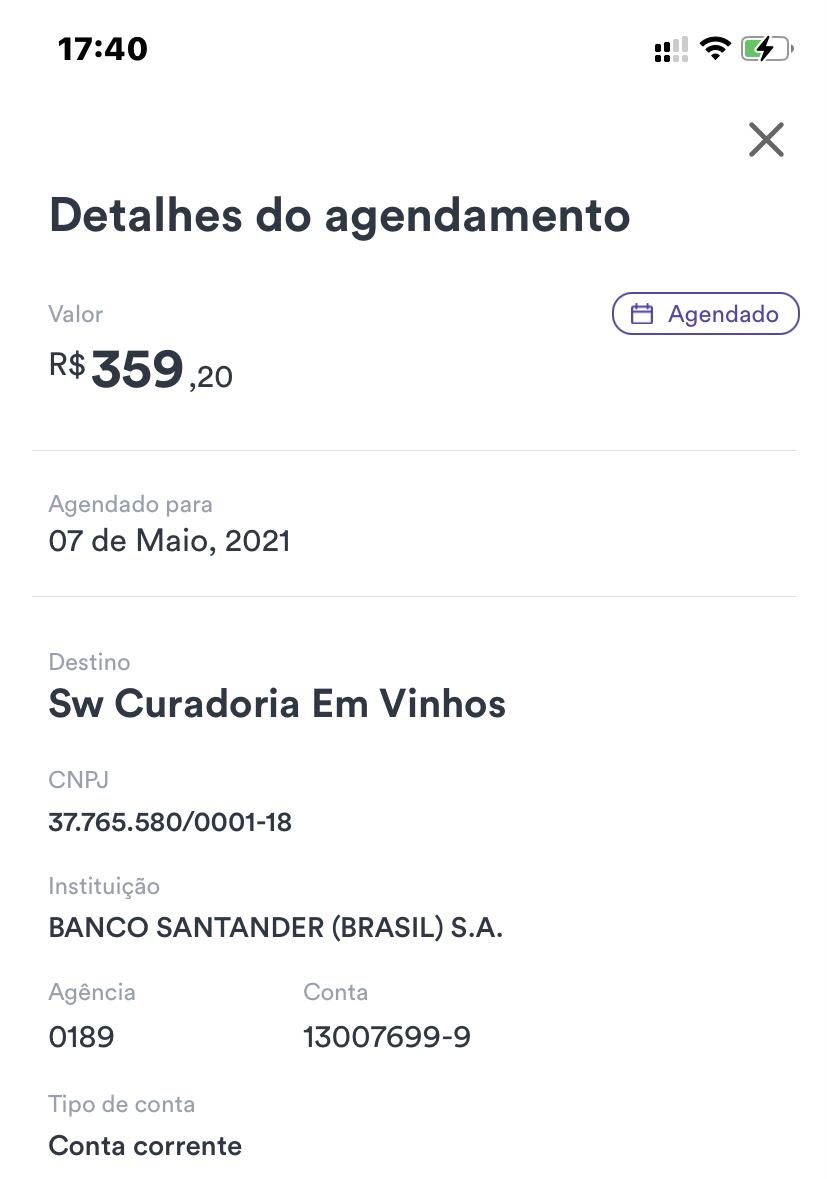Tap the cellular signal bars icon

(x=671, y=48)
